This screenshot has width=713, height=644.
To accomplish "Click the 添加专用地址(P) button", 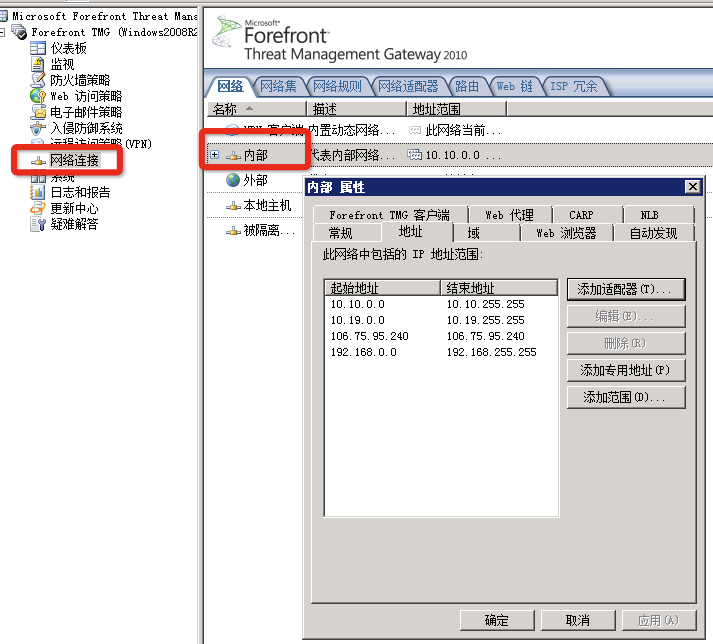I will (626, 370).
